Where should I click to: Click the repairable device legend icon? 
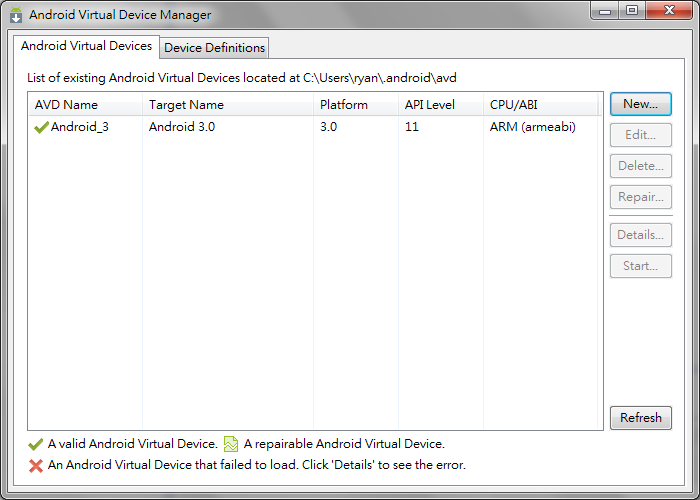(x=231, y=444)
